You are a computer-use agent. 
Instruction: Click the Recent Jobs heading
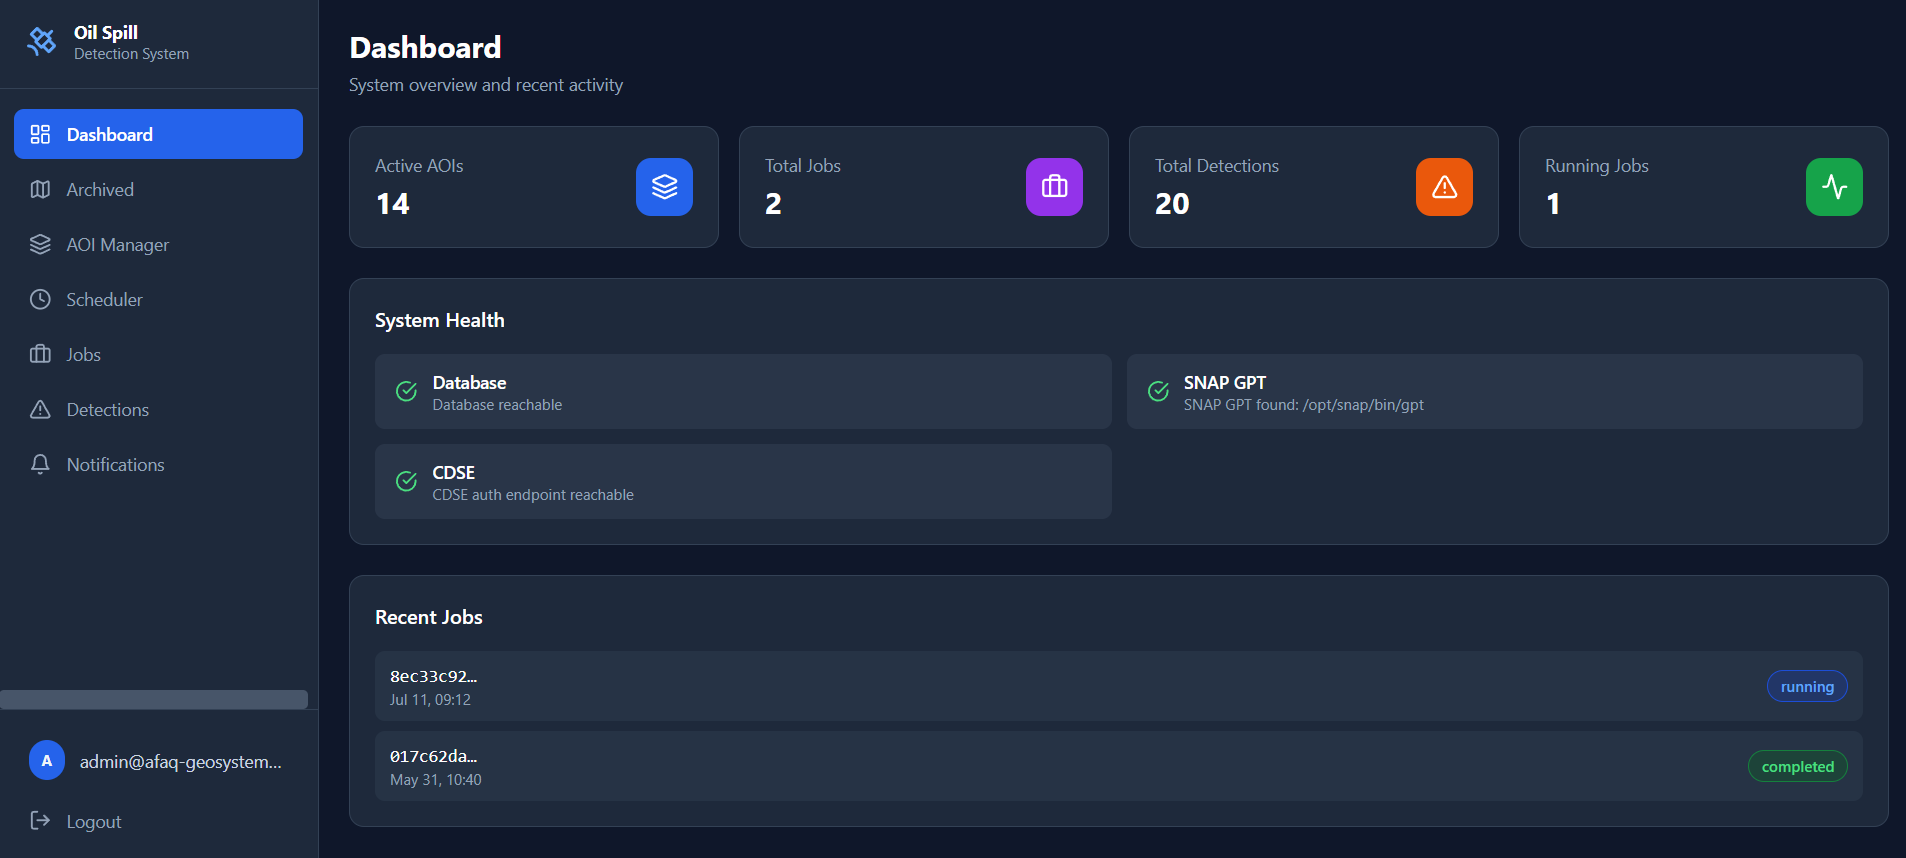[x=429, y=617]
